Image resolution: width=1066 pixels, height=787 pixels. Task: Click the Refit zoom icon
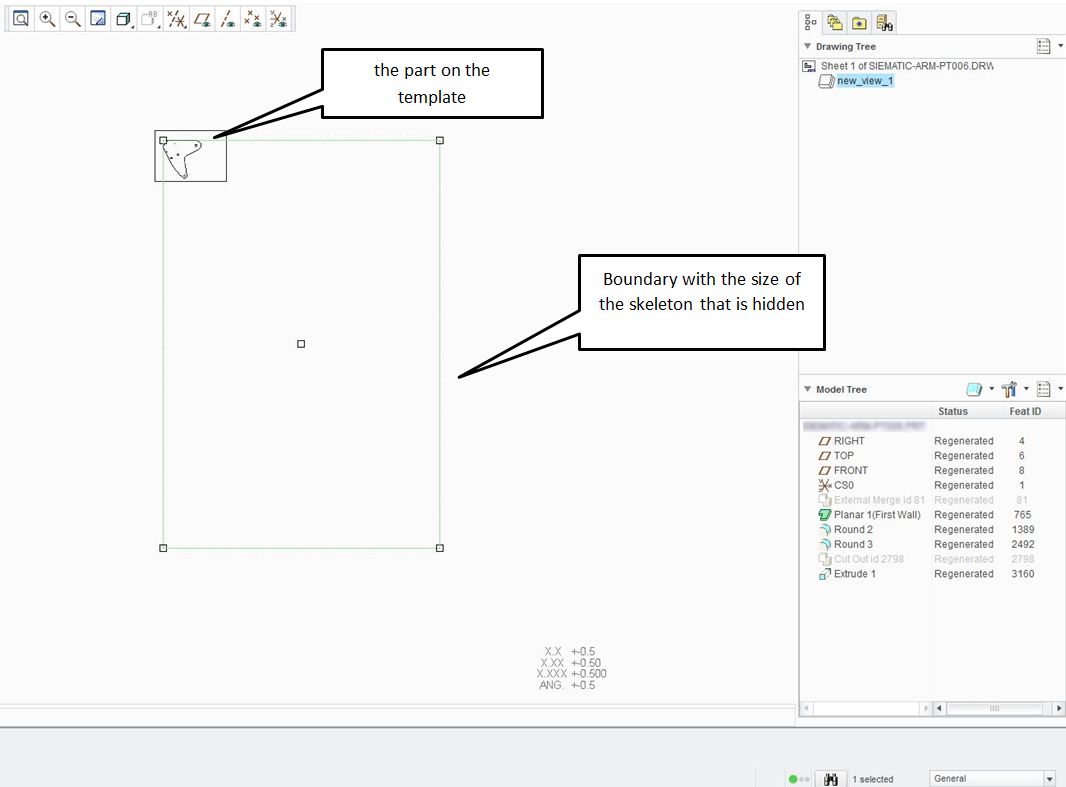click(20, 19)
